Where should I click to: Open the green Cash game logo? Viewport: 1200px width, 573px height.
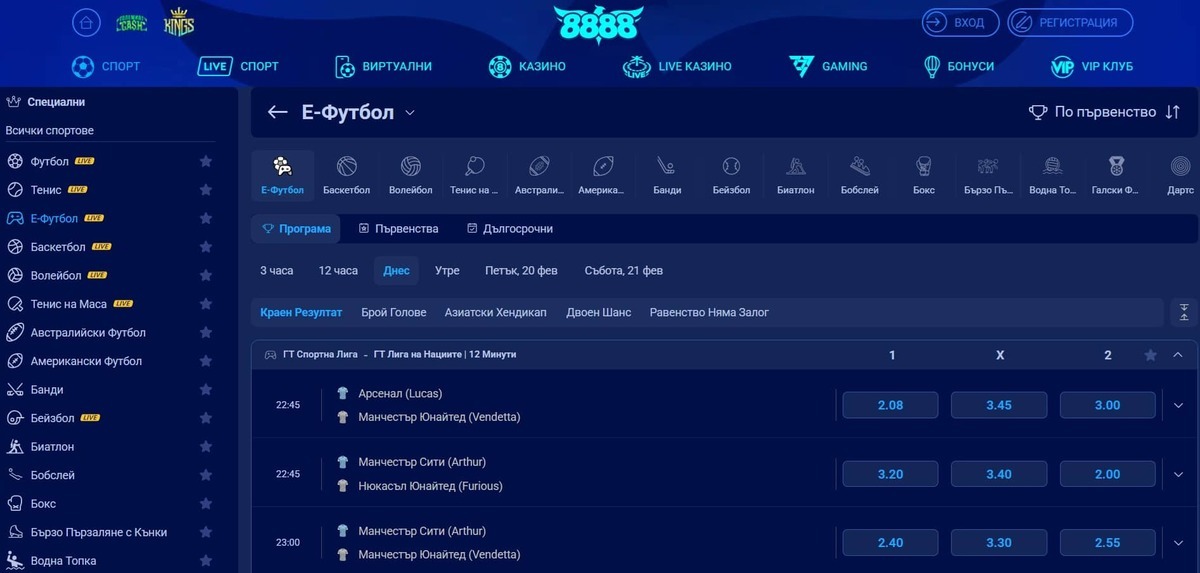pos(131,22)
